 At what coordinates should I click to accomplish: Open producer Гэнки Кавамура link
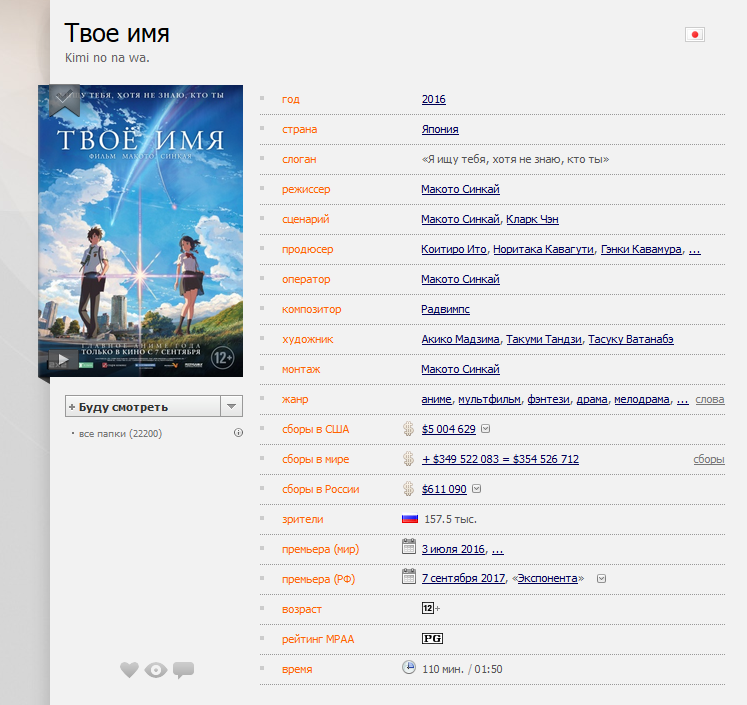point(641,249)
